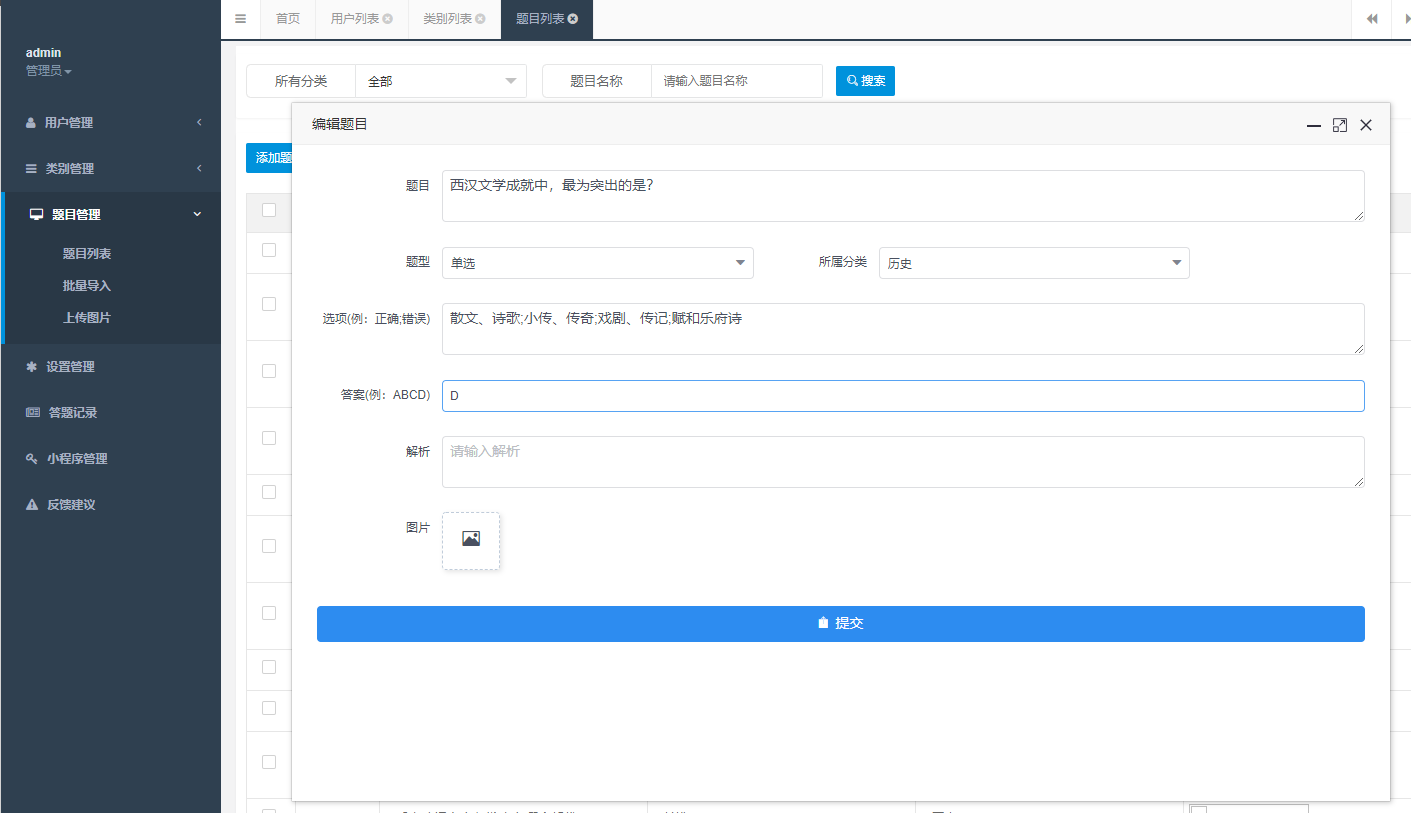
Task: Click the 答案 field containing D
Action: (x=903, y=396)
